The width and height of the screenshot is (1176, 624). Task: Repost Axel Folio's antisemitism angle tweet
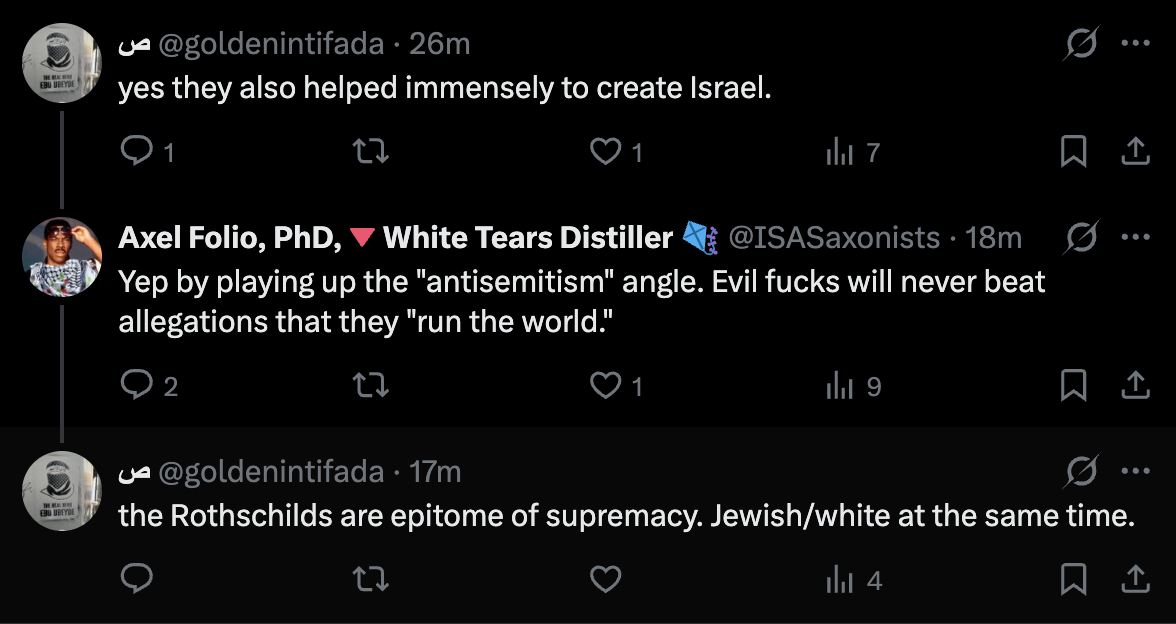[371, 385]
